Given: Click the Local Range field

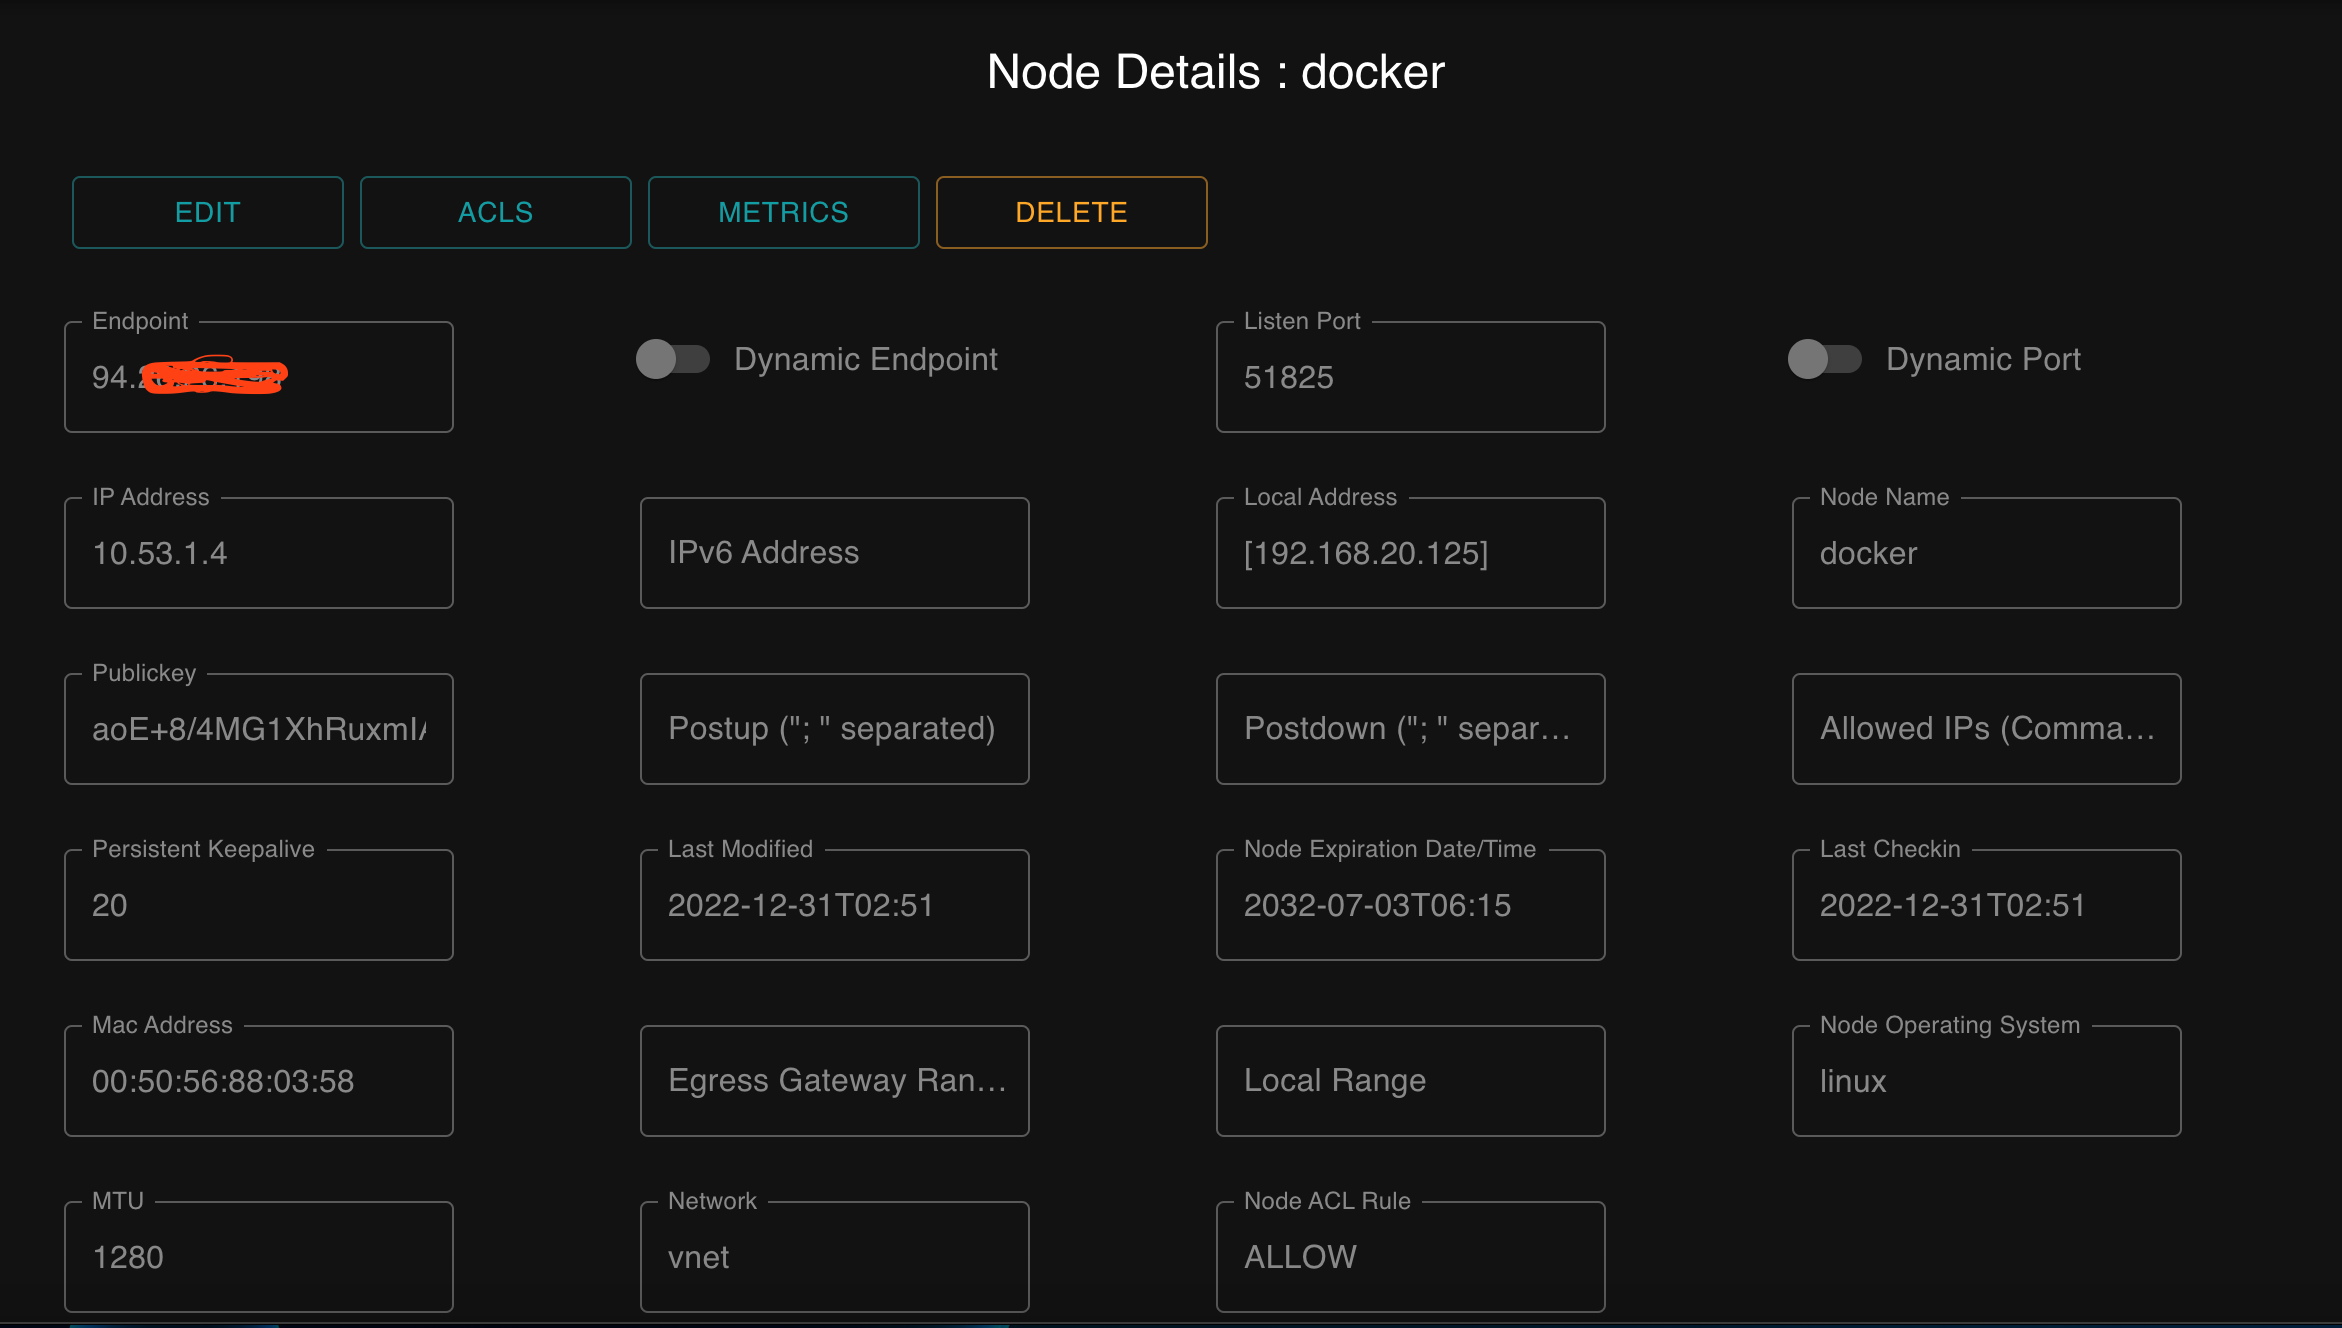Looking at the screenshot, I should [x=1411, y=1081].
